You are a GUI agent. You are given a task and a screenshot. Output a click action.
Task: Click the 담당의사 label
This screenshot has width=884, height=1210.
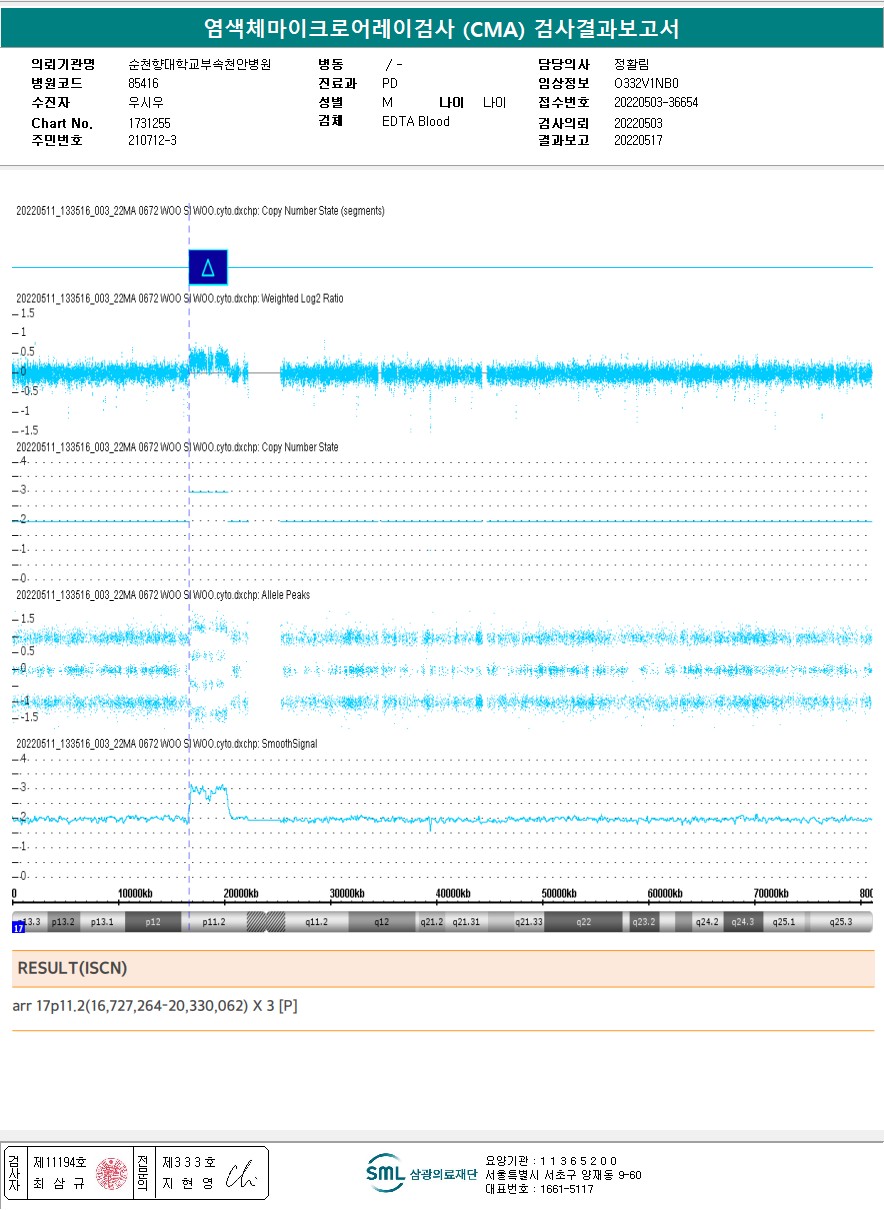pyautogui.click(x=564, y=64)
